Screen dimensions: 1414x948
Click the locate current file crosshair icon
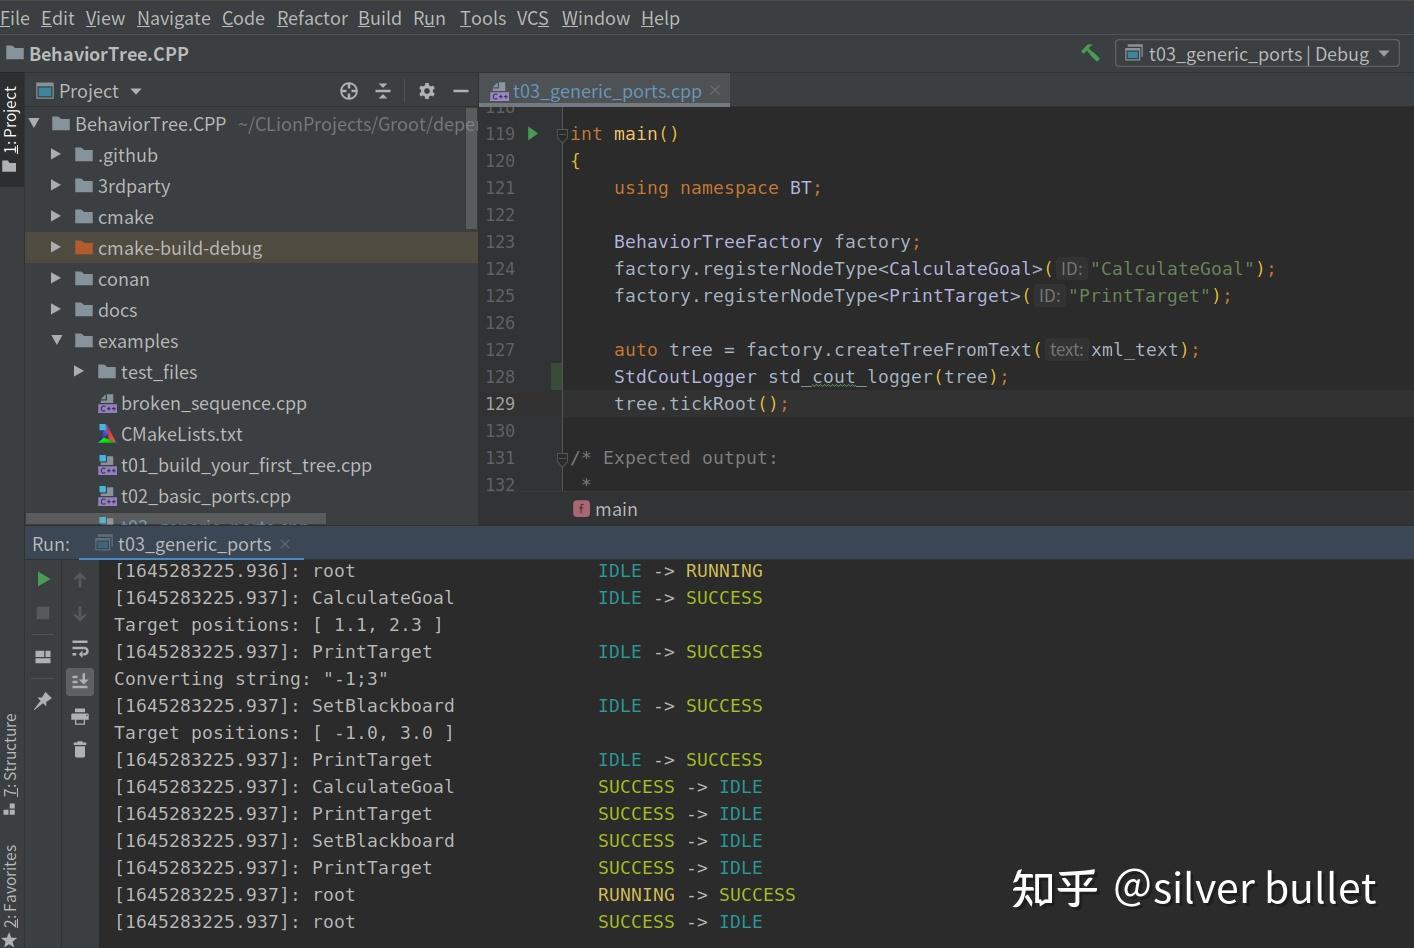point(349,91)
